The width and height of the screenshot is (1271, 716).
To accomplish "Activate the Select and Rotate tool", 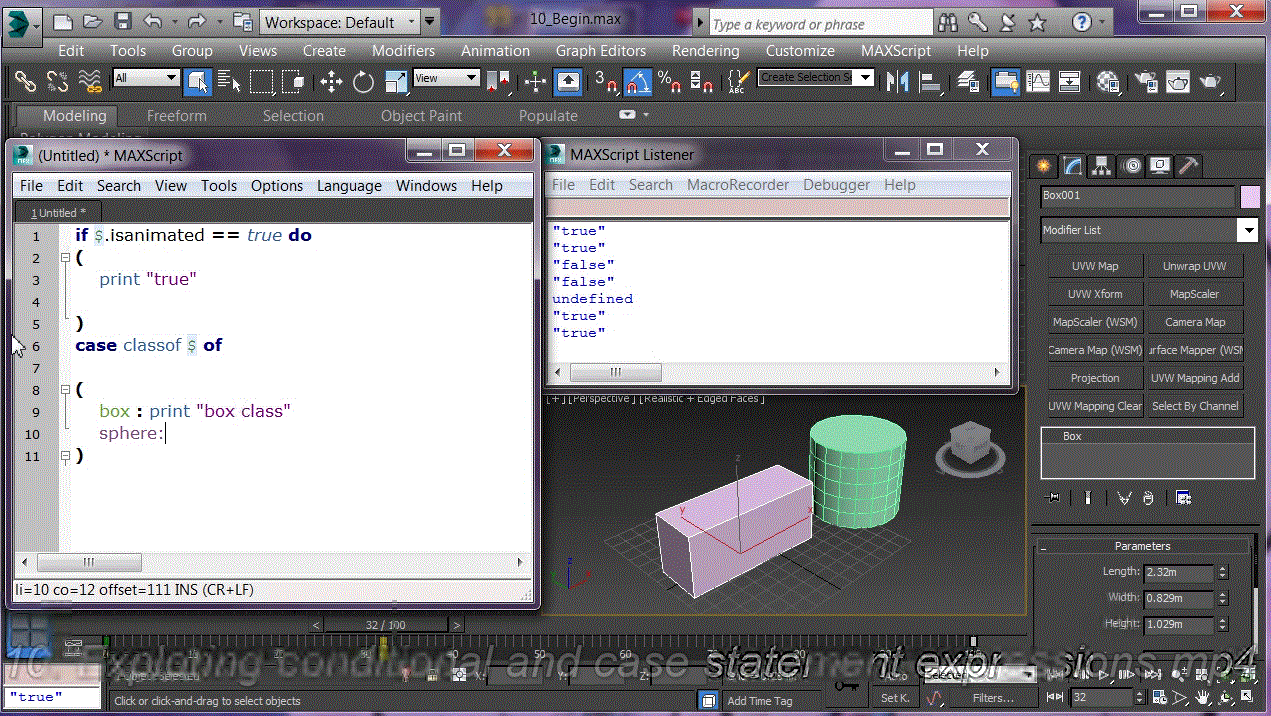I will point(363,81).
